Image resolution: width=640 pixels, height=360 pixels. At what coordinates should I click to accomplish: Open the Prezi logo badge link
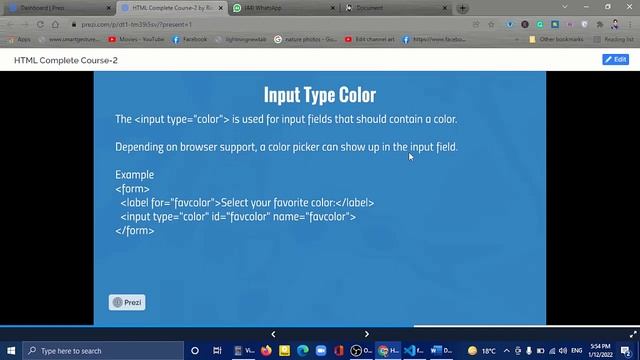(127, 302)
